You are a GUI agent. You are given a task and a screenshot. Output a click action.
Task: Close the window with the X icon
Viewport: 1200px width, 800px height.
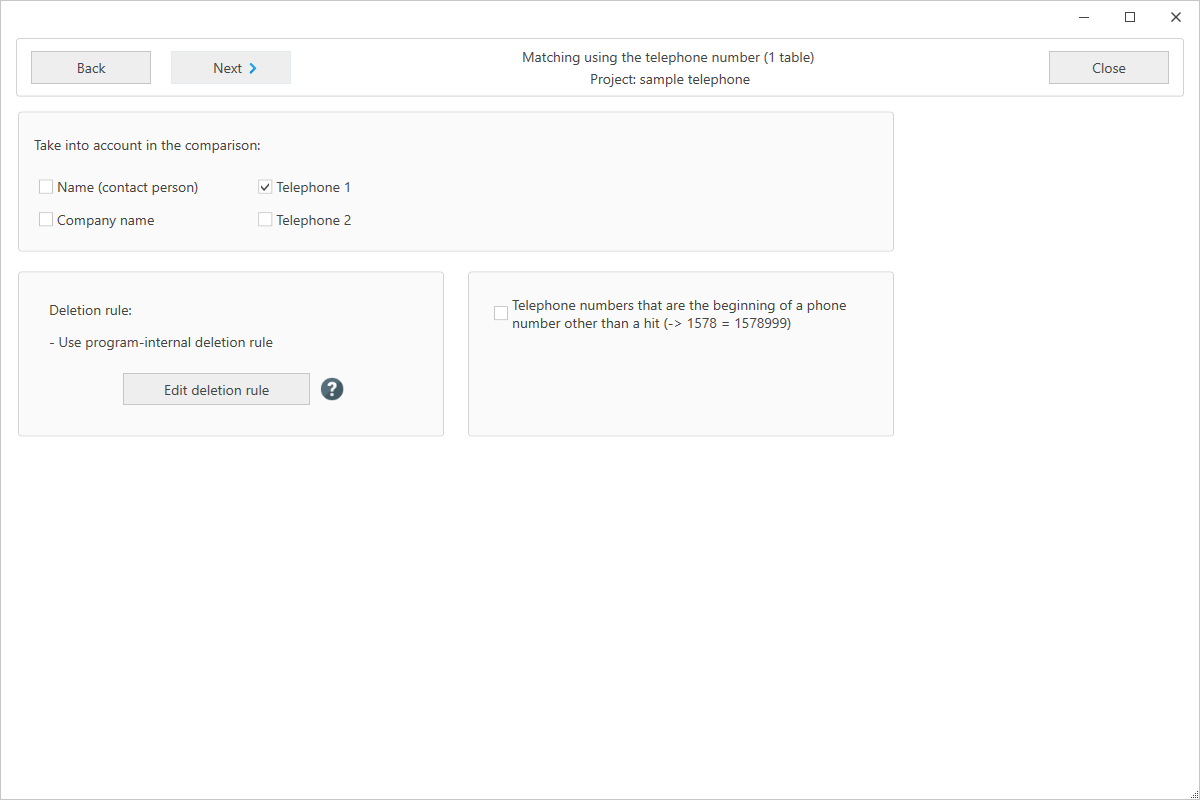pyautogui.click(x=1176, y=17)
